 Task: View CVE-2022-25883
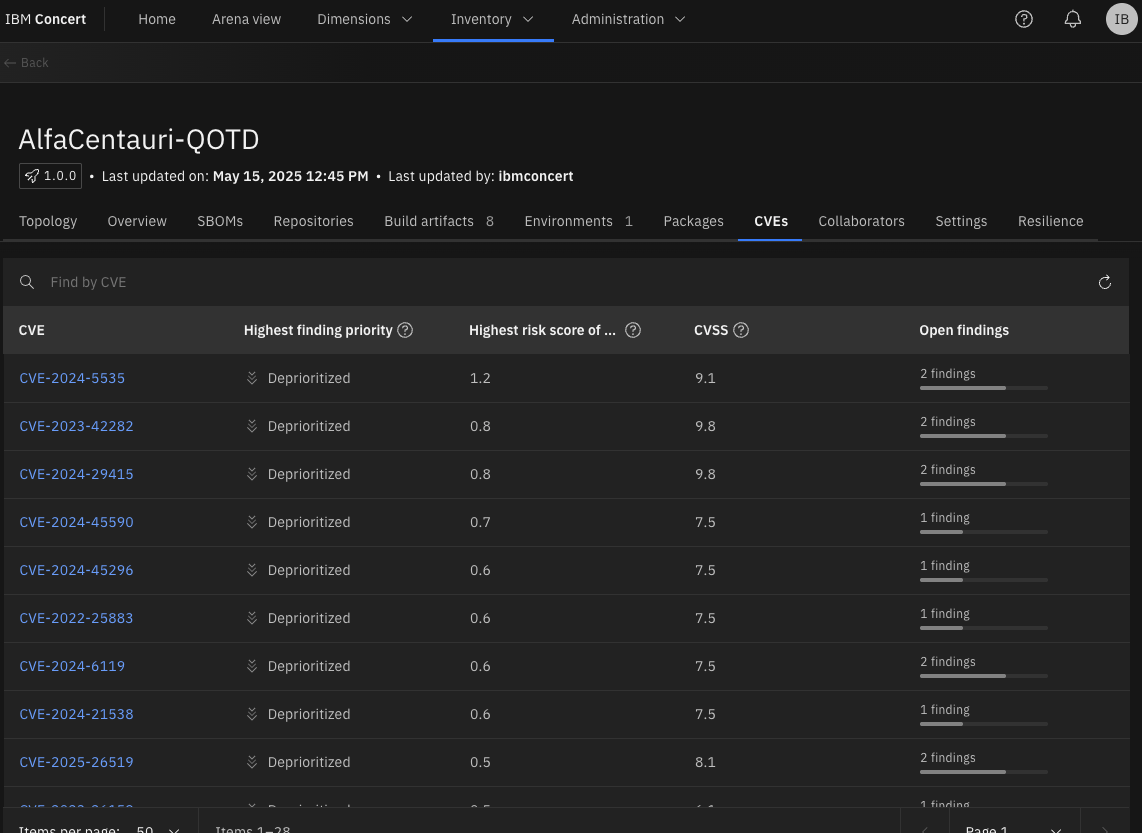pyautogui.click(x=76, y=618)
